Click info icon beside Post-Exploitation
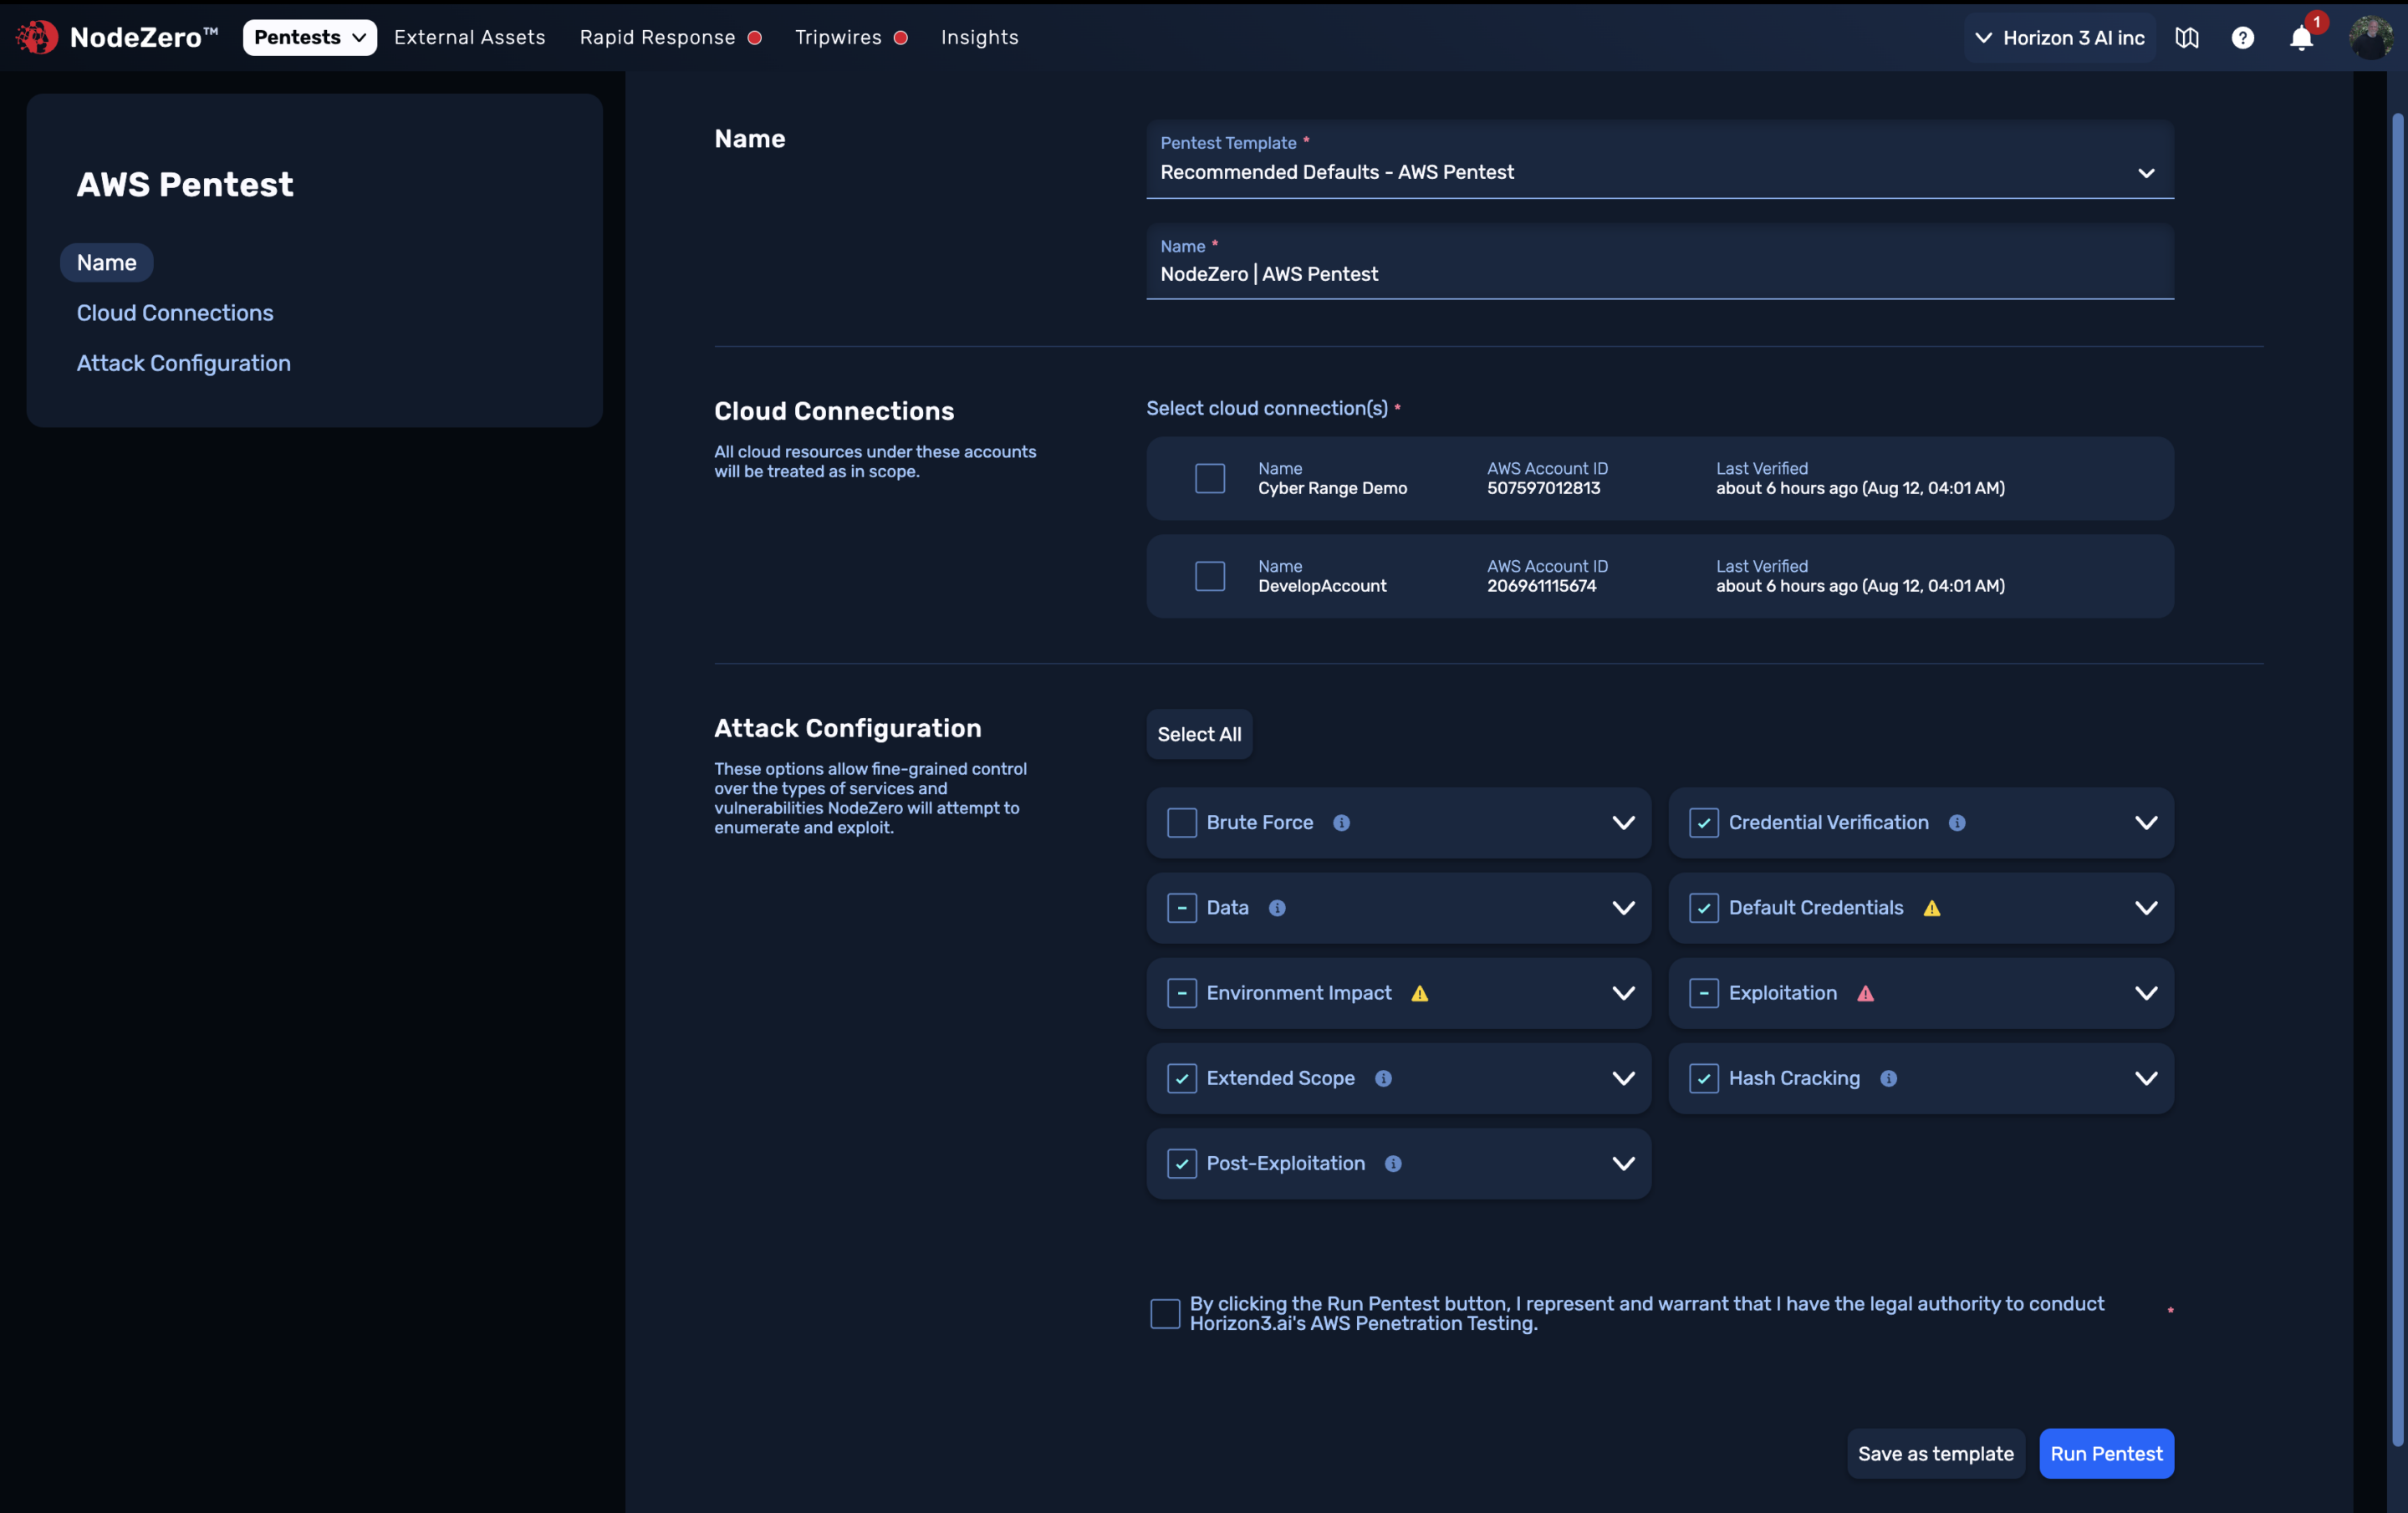 (x=1393, y=1163)
